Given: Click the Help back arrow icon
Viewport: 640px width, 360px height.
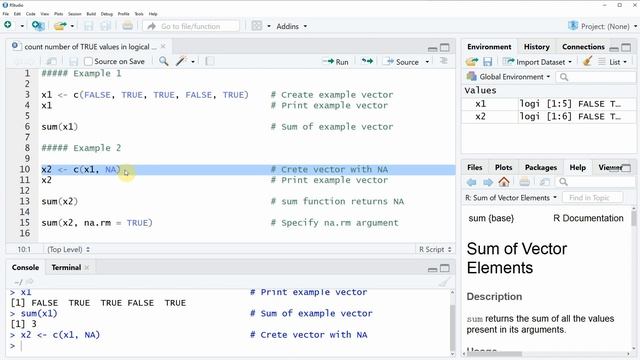Looking at the screenshot, I should click(471, 182).
